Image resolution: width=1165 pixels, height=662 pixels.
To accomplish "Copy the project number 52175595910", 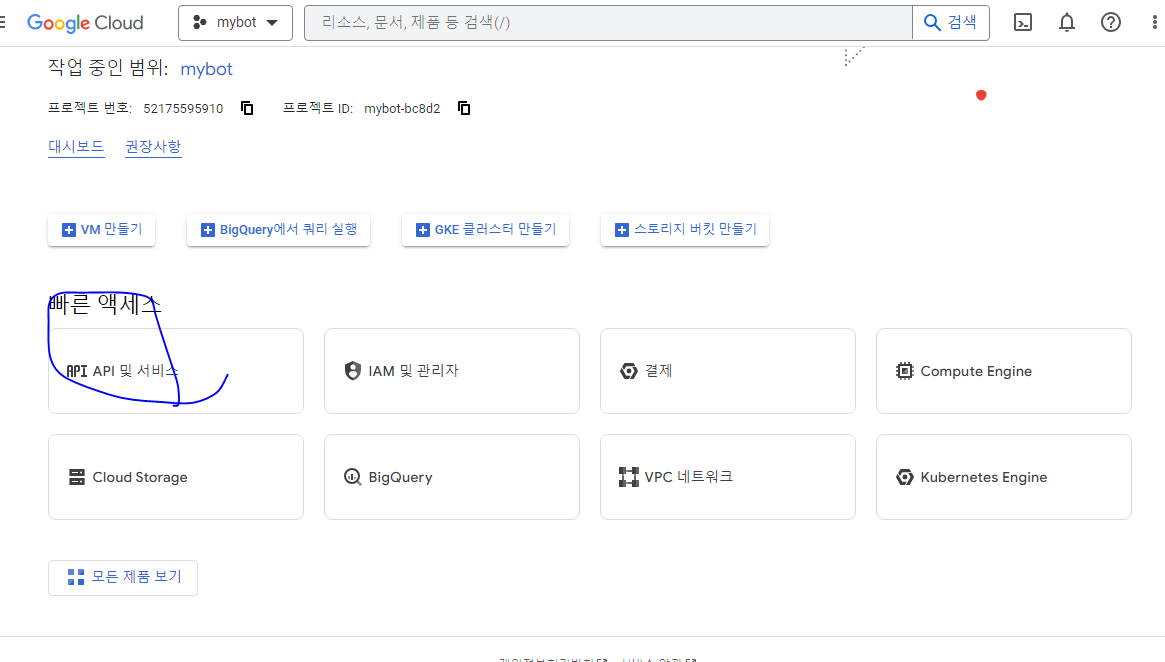I will point(247,108).
